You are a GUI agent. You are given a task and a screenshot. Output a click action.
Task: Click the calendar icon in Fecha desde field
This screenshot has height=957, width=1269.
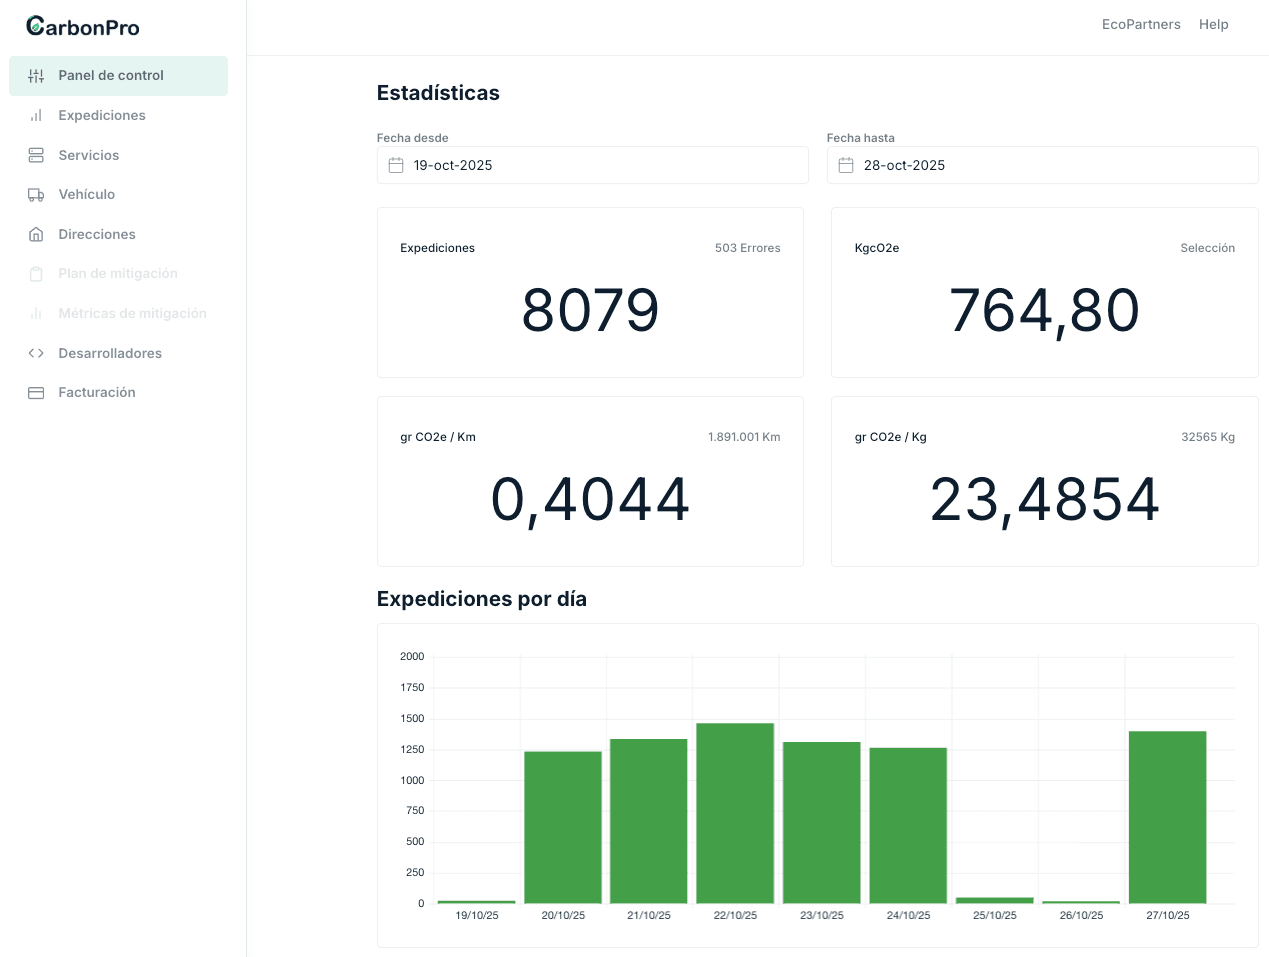click(395, 165)
